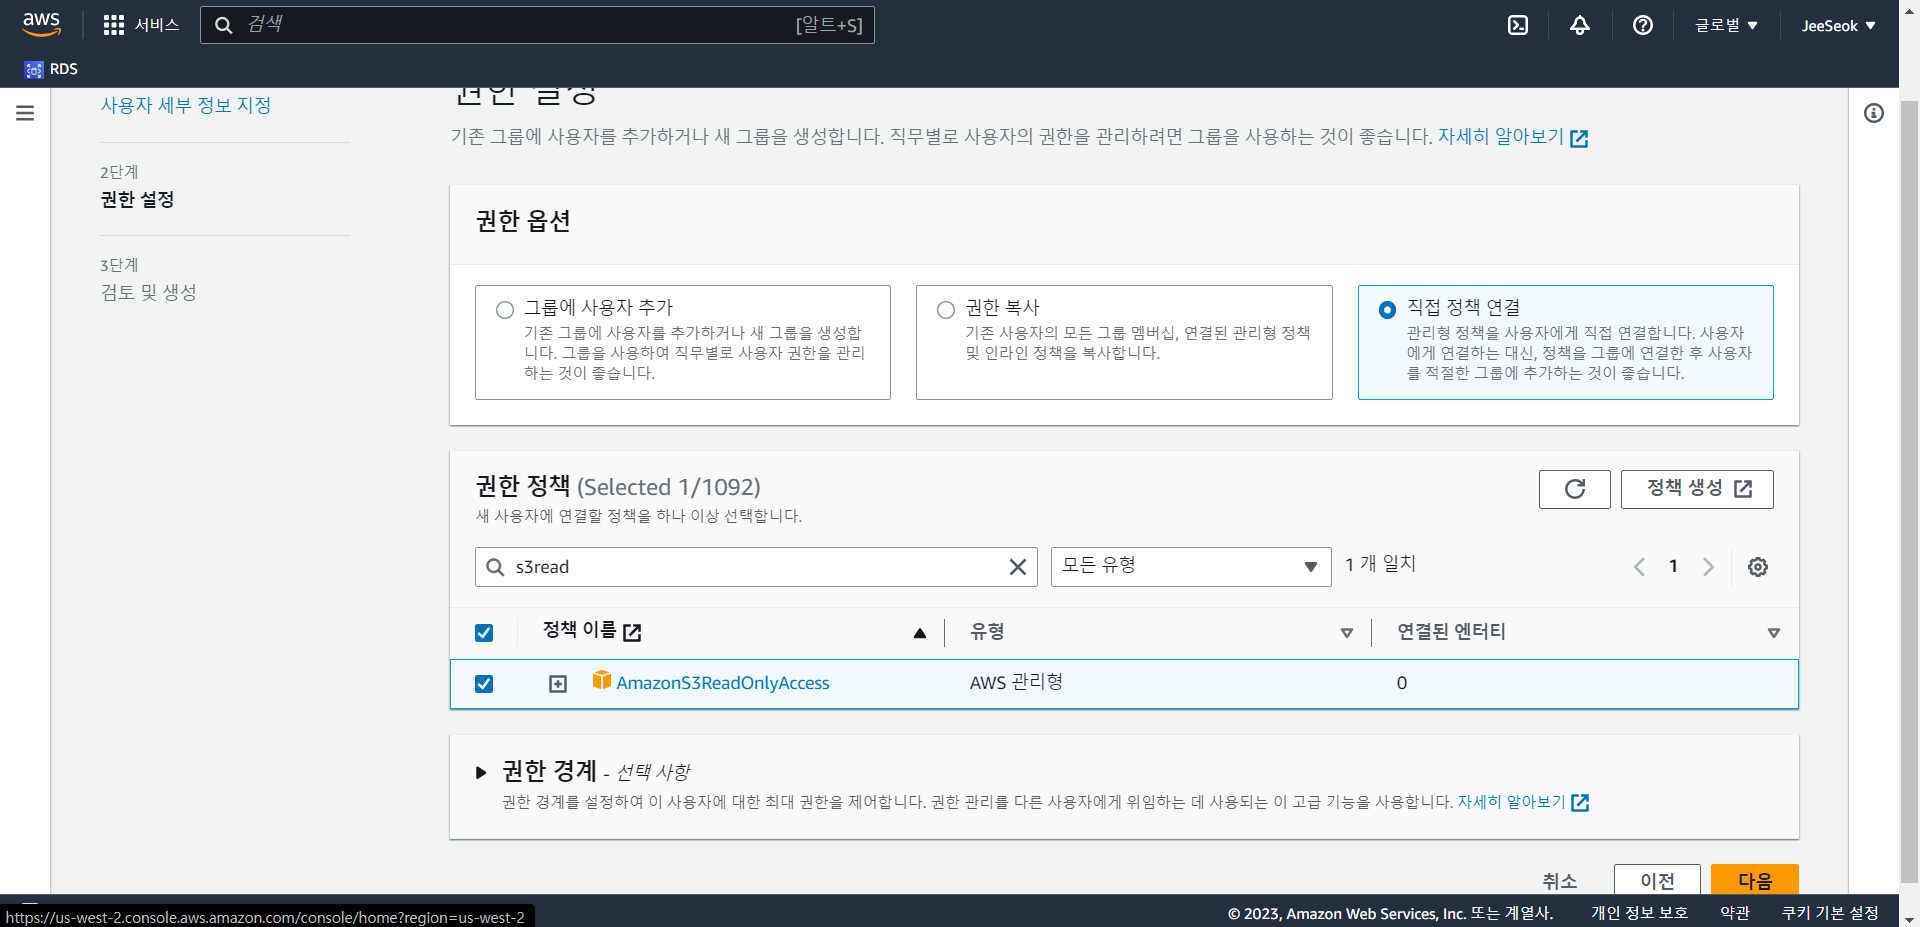Launch AWS CloudShell from the top bar
This screenshot has width=1920, height=927.
click(1518, 25)
